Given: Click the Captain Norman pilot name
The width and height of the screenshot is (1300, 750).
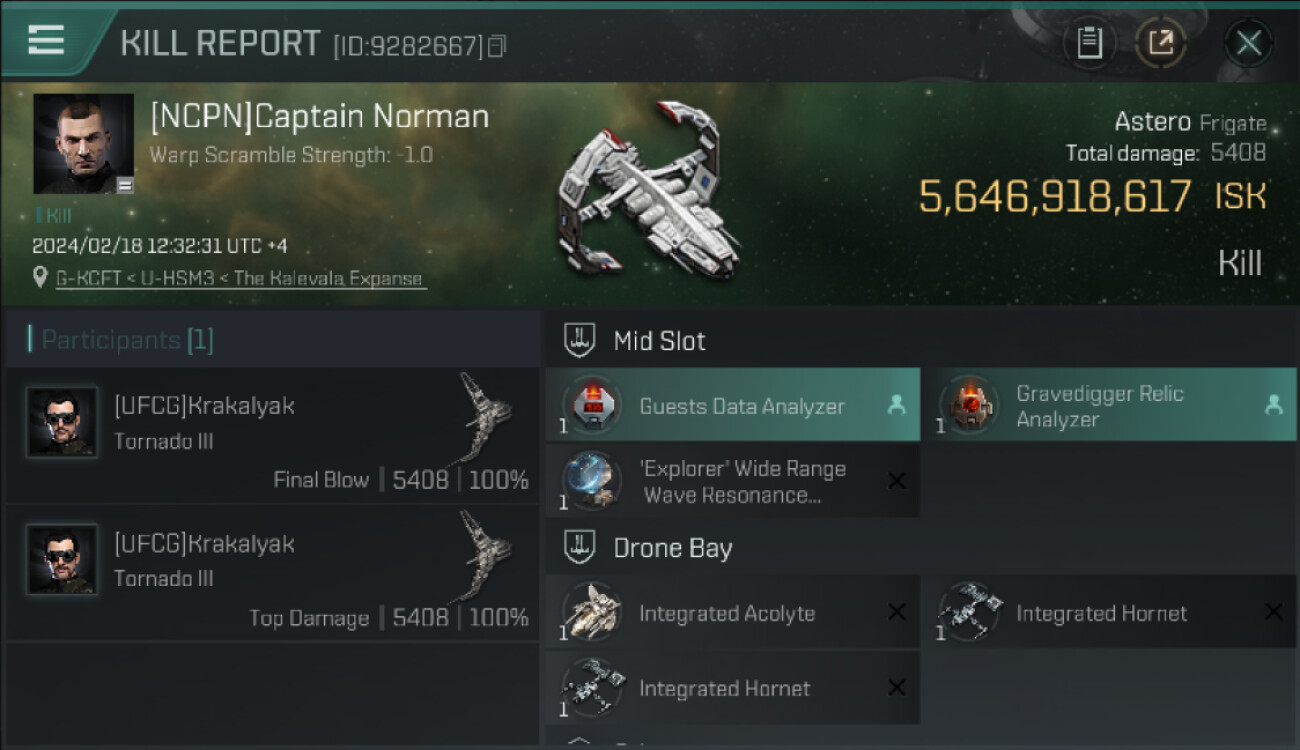Looking at the screenshot, I should [320, 117].
